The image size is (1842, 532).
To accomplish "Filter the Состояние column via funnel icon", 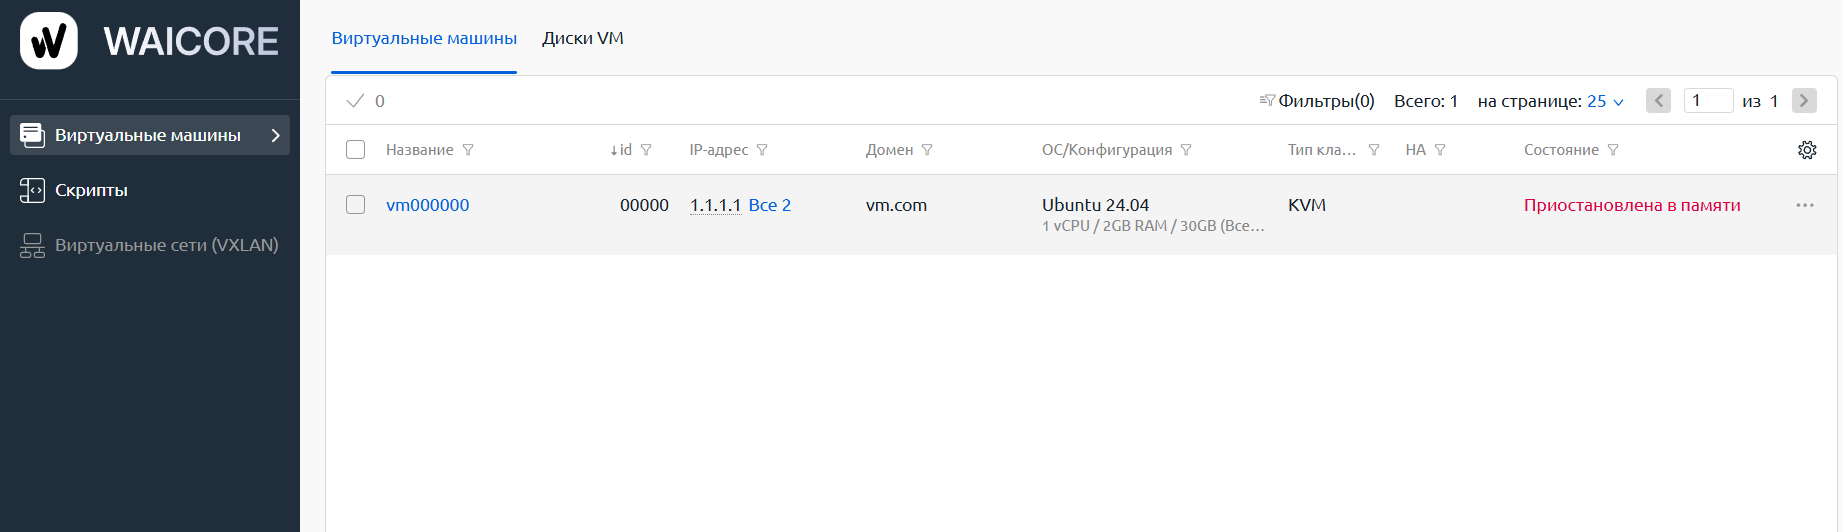I will point(1613,150).
